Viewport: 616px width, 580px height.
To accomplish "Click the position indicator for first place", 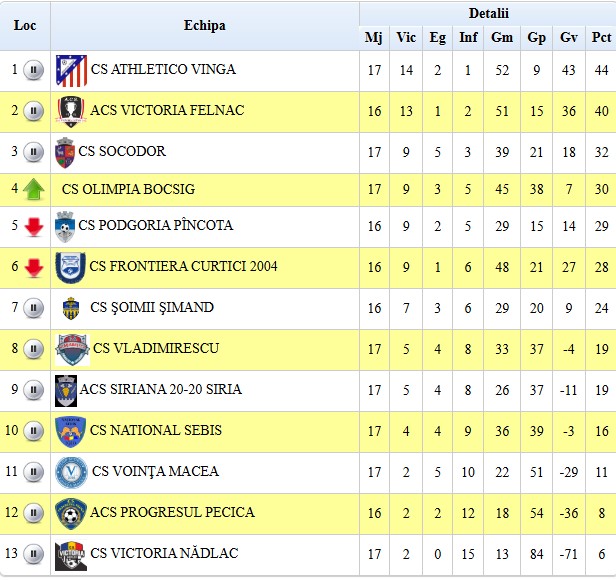I will coord(34,70).
